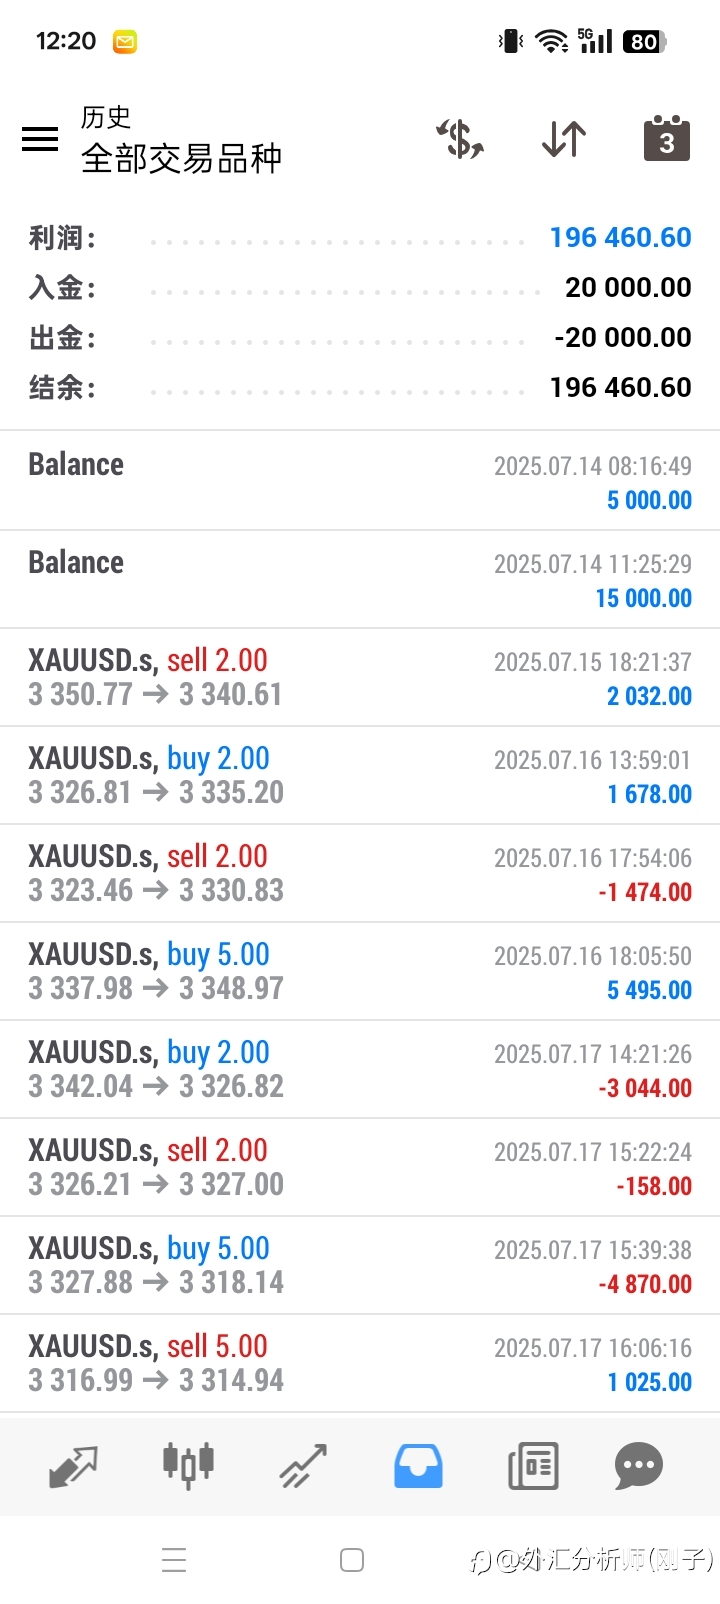The width and height of the screenshot is (720, 1604).
Task: Tap the Android home square button
Action: point(352,1560)
